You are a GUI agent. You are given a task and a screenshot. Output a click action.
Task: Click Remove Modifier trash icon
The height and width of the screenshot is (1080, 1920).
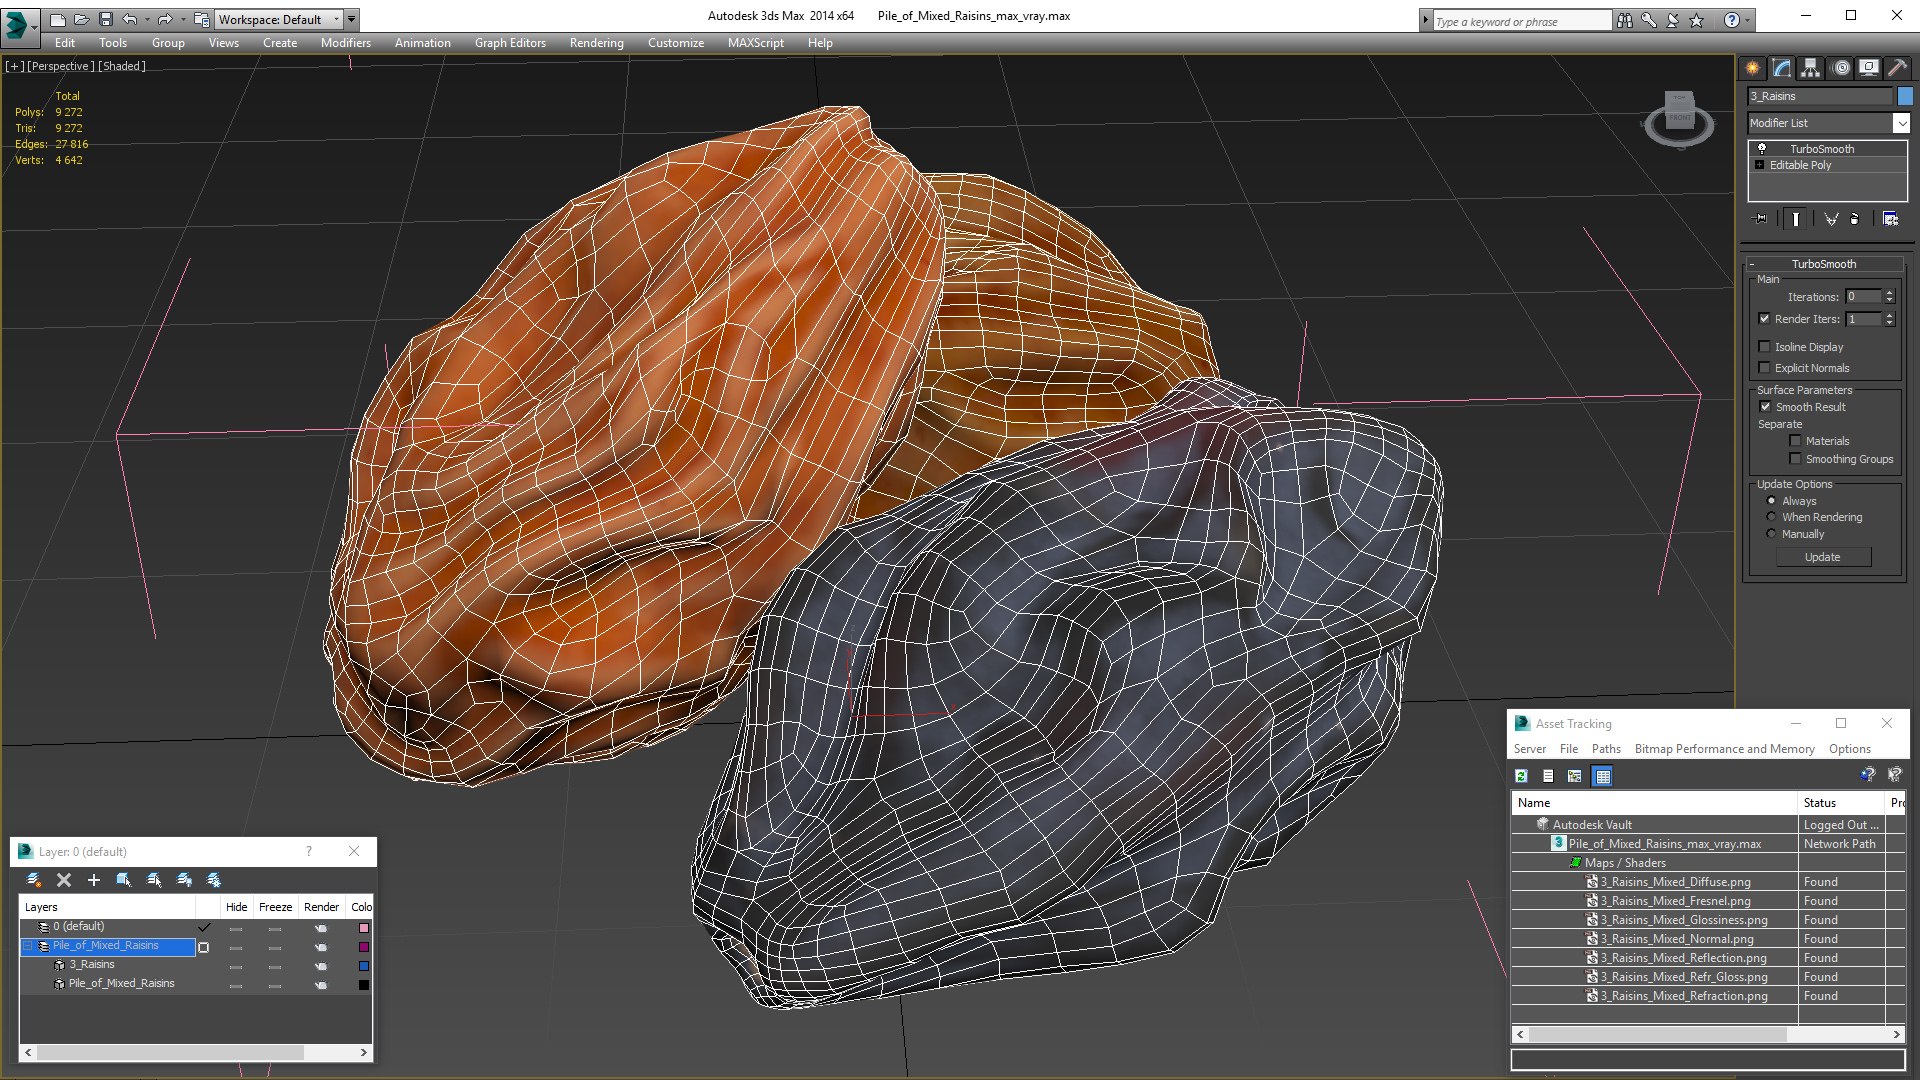[x=1855, y=219]
